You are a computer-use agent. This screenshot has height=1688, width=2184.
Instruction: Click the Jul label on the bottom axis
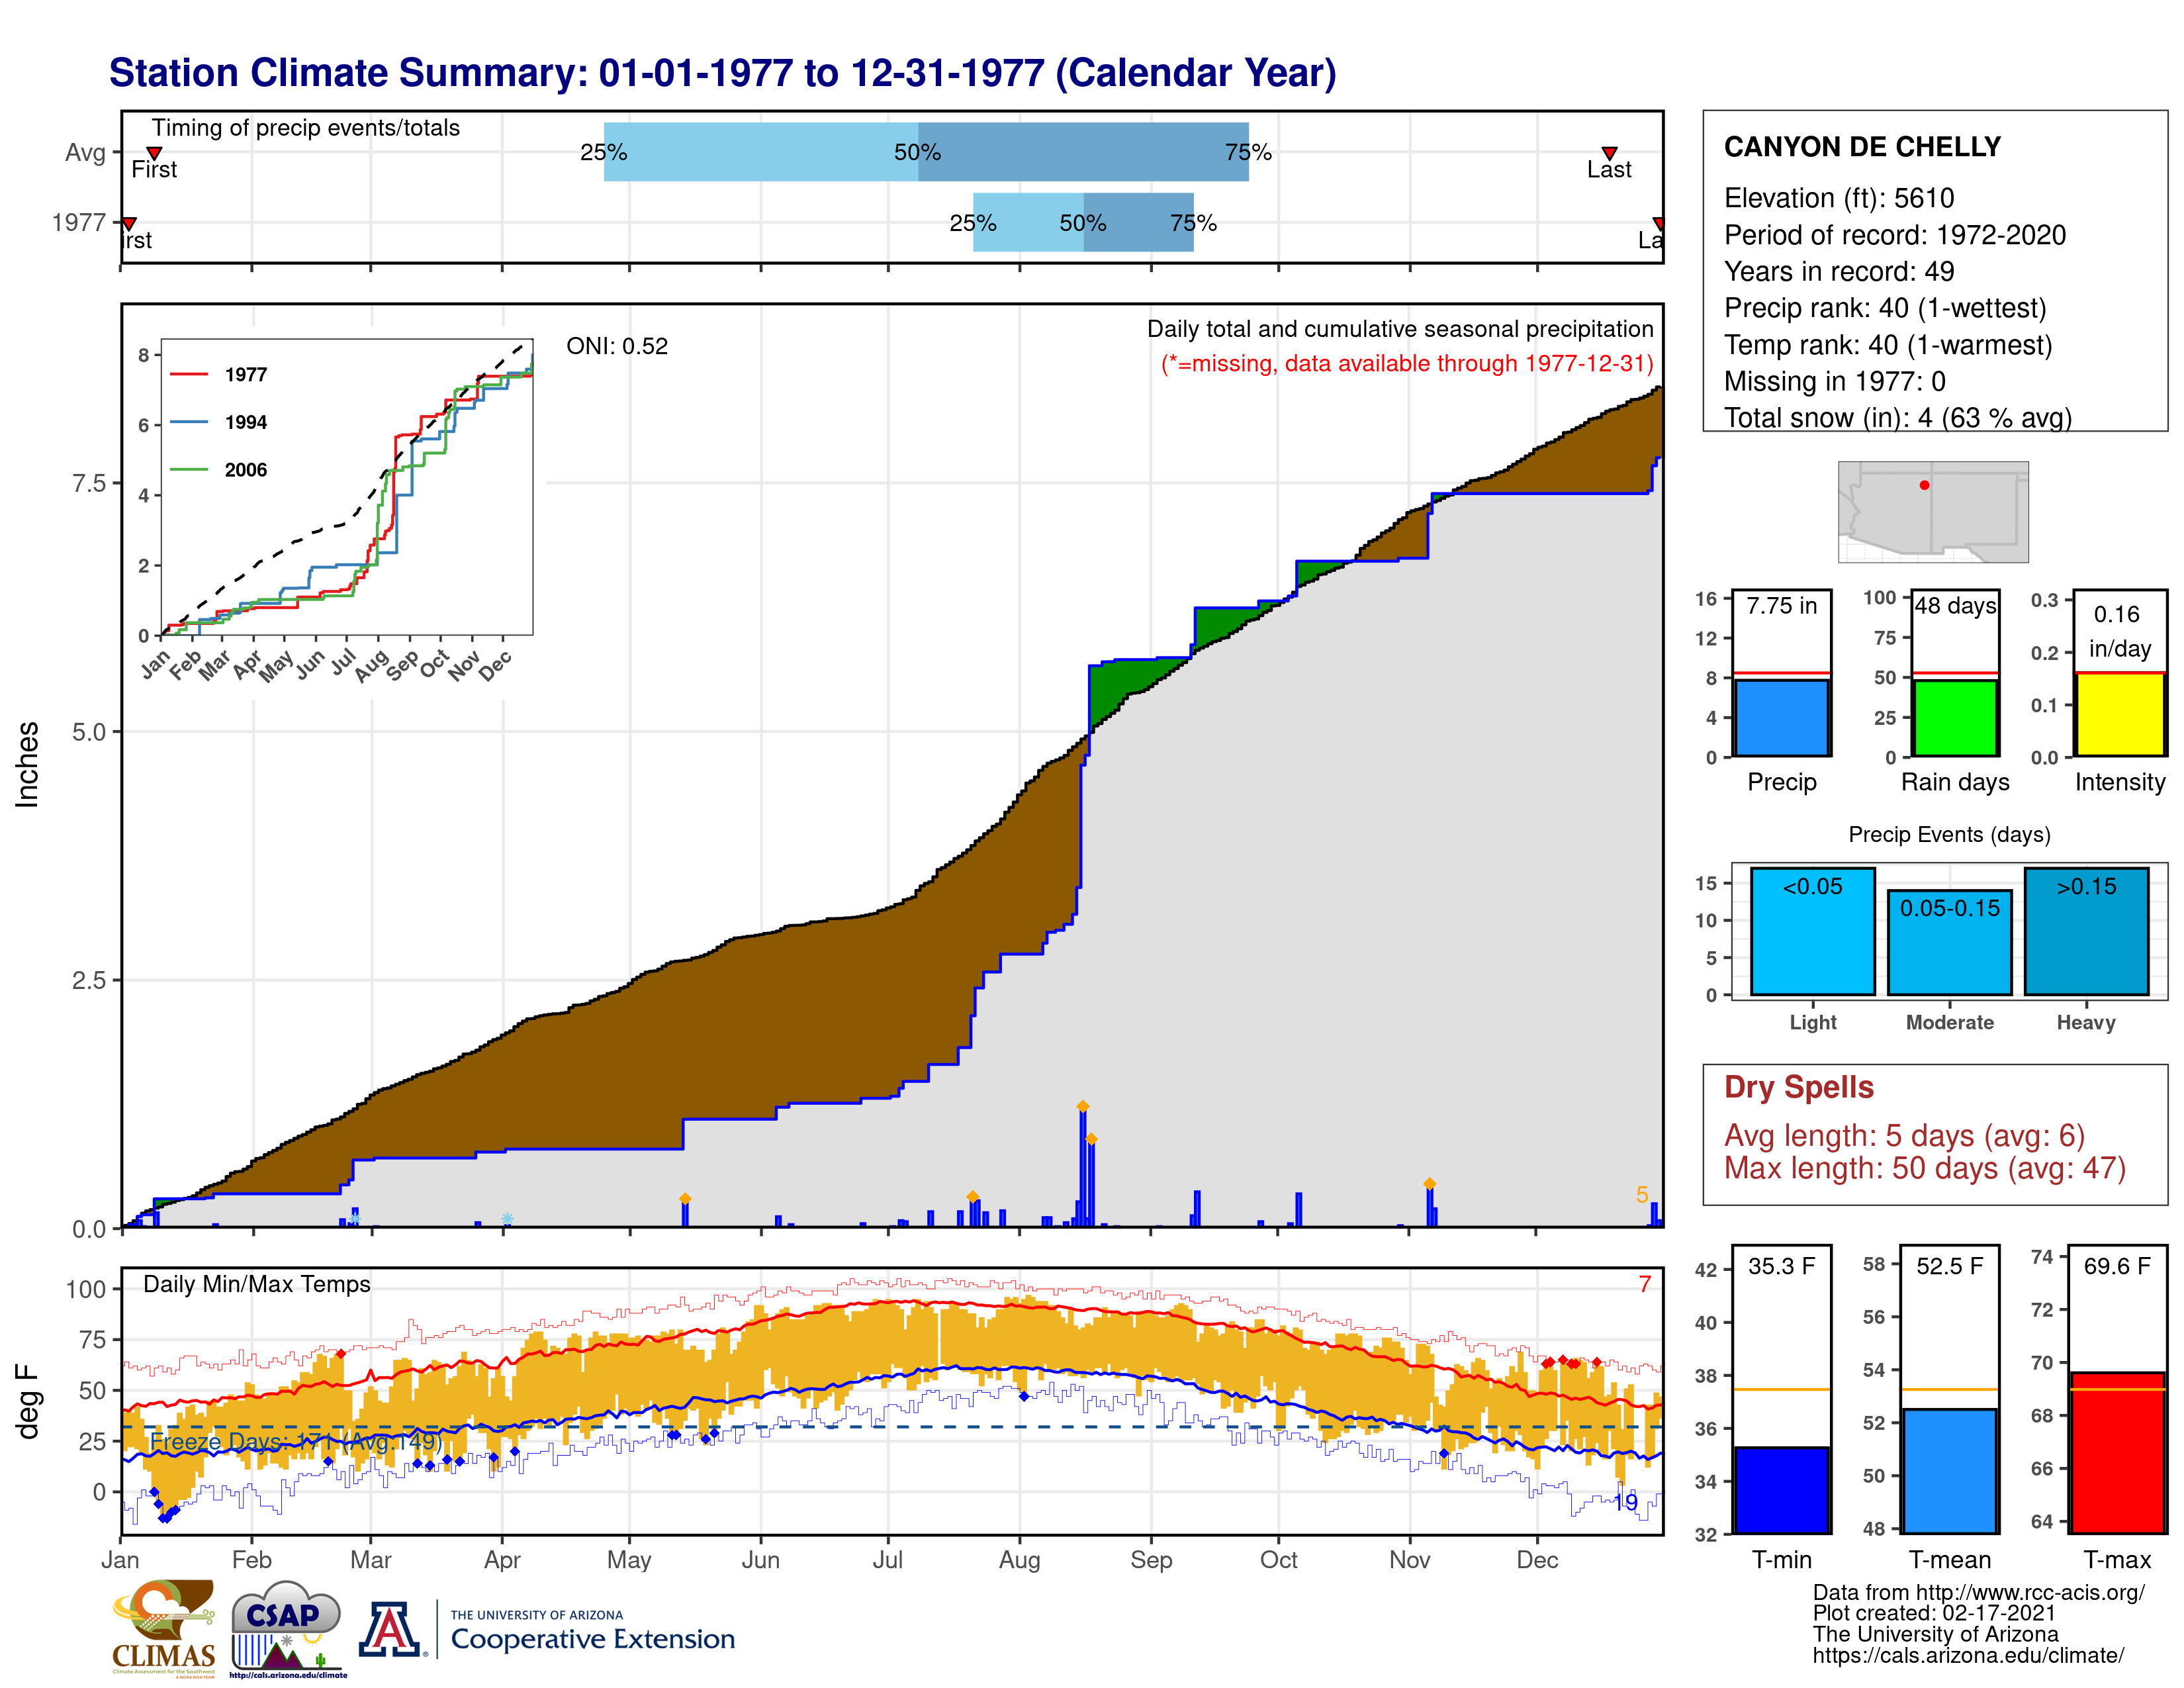coord(888,1560)
